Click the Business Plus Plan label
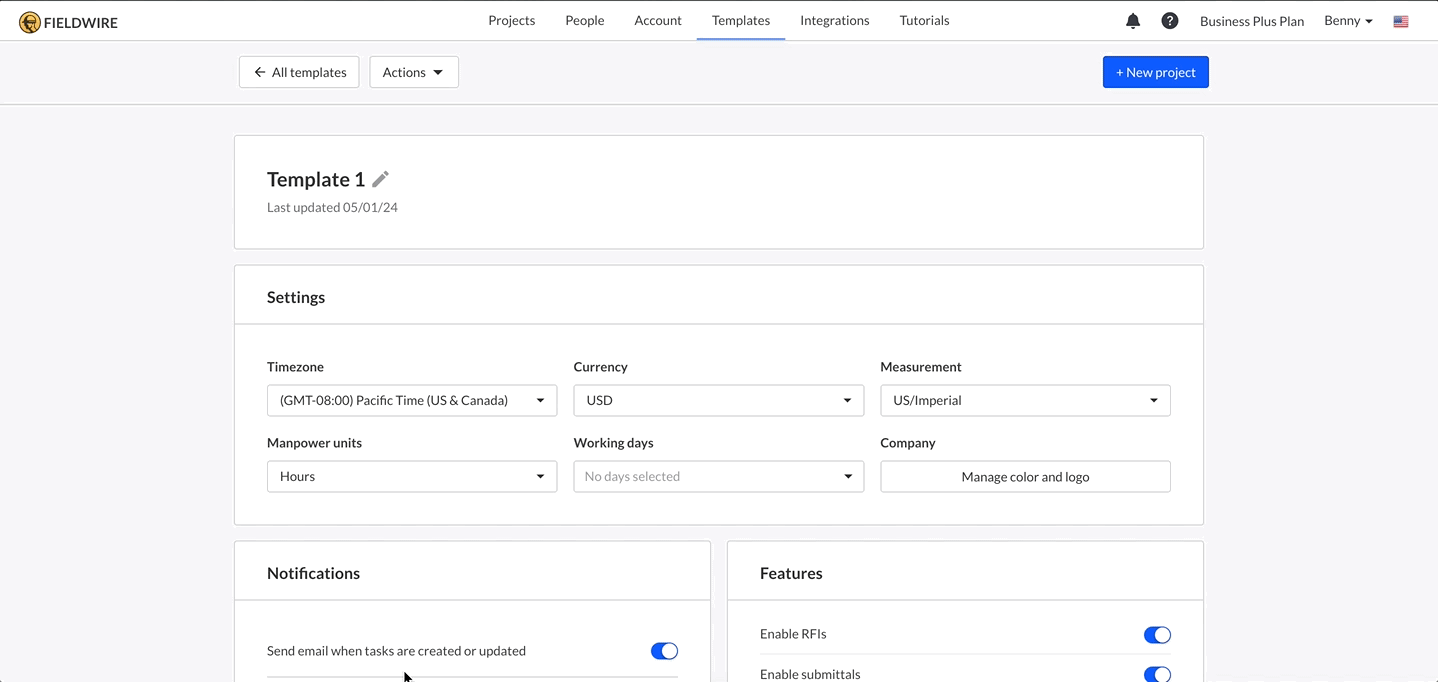1438x682 pixels. tap(1251, 20)
